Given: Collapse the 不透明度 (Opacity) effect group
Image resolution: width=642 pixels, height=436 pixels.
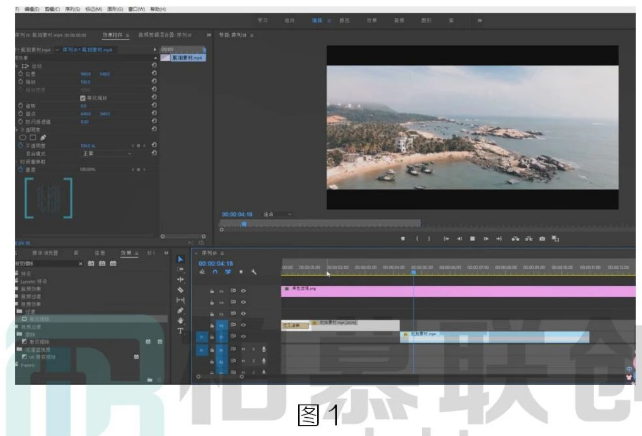Looking at the screenshot, I should click(17, 130).
